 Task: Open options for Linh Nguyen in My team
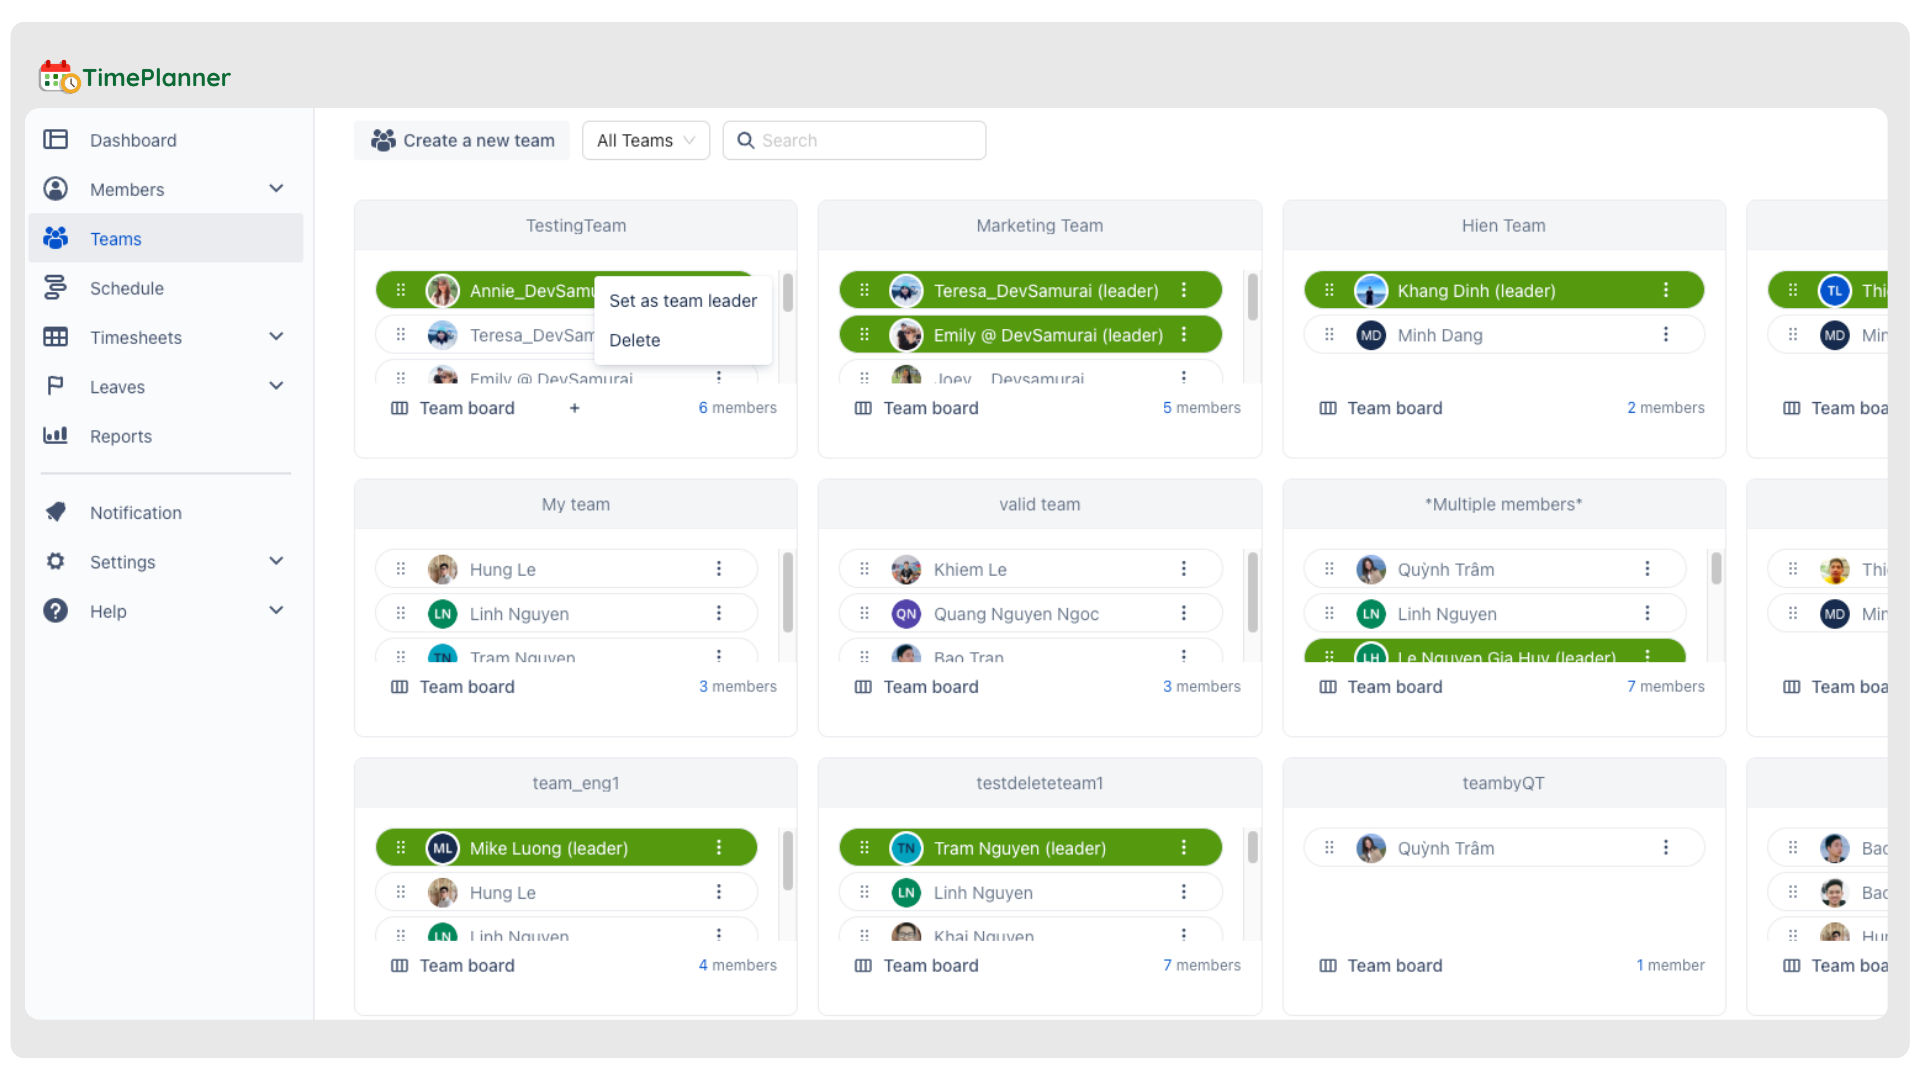tap(719, 613)
